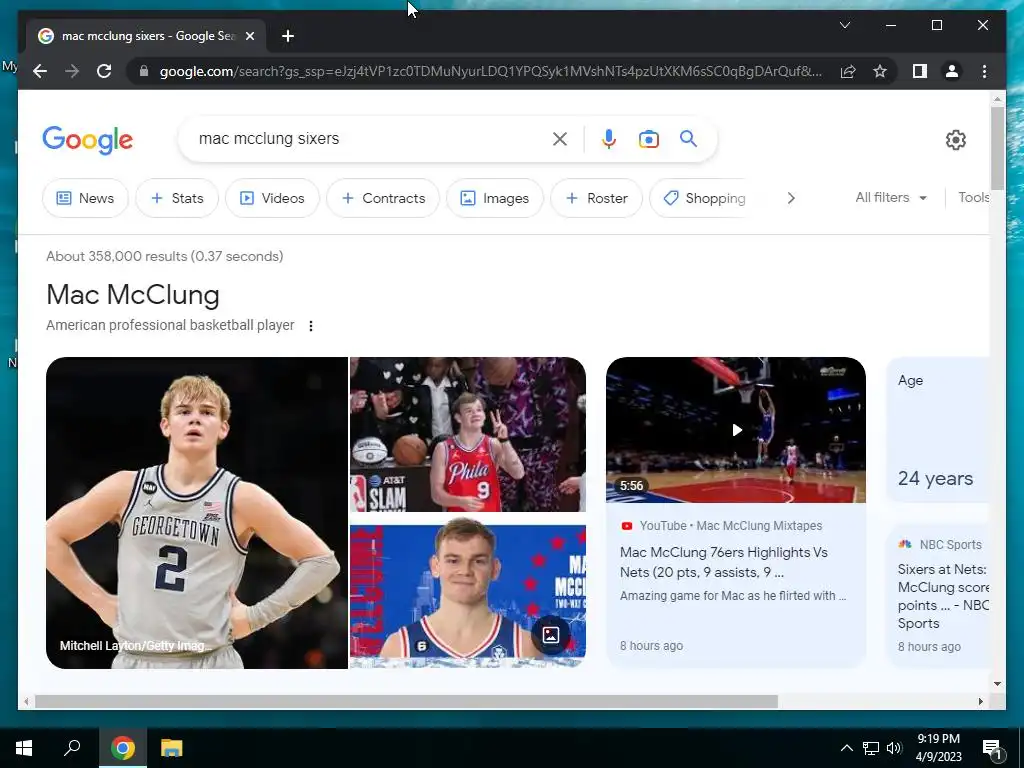Open Chrome side panel
1024x768 pixels.
[x=920, y=71]
